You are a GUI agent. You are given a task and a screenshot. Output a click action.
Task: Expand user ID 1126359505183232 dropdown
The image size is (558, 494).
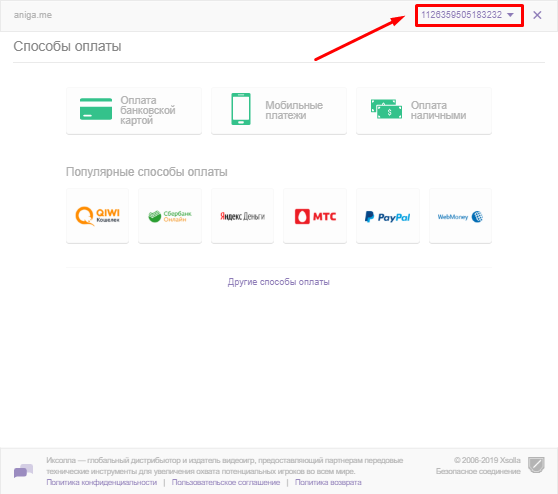[468, 15]
